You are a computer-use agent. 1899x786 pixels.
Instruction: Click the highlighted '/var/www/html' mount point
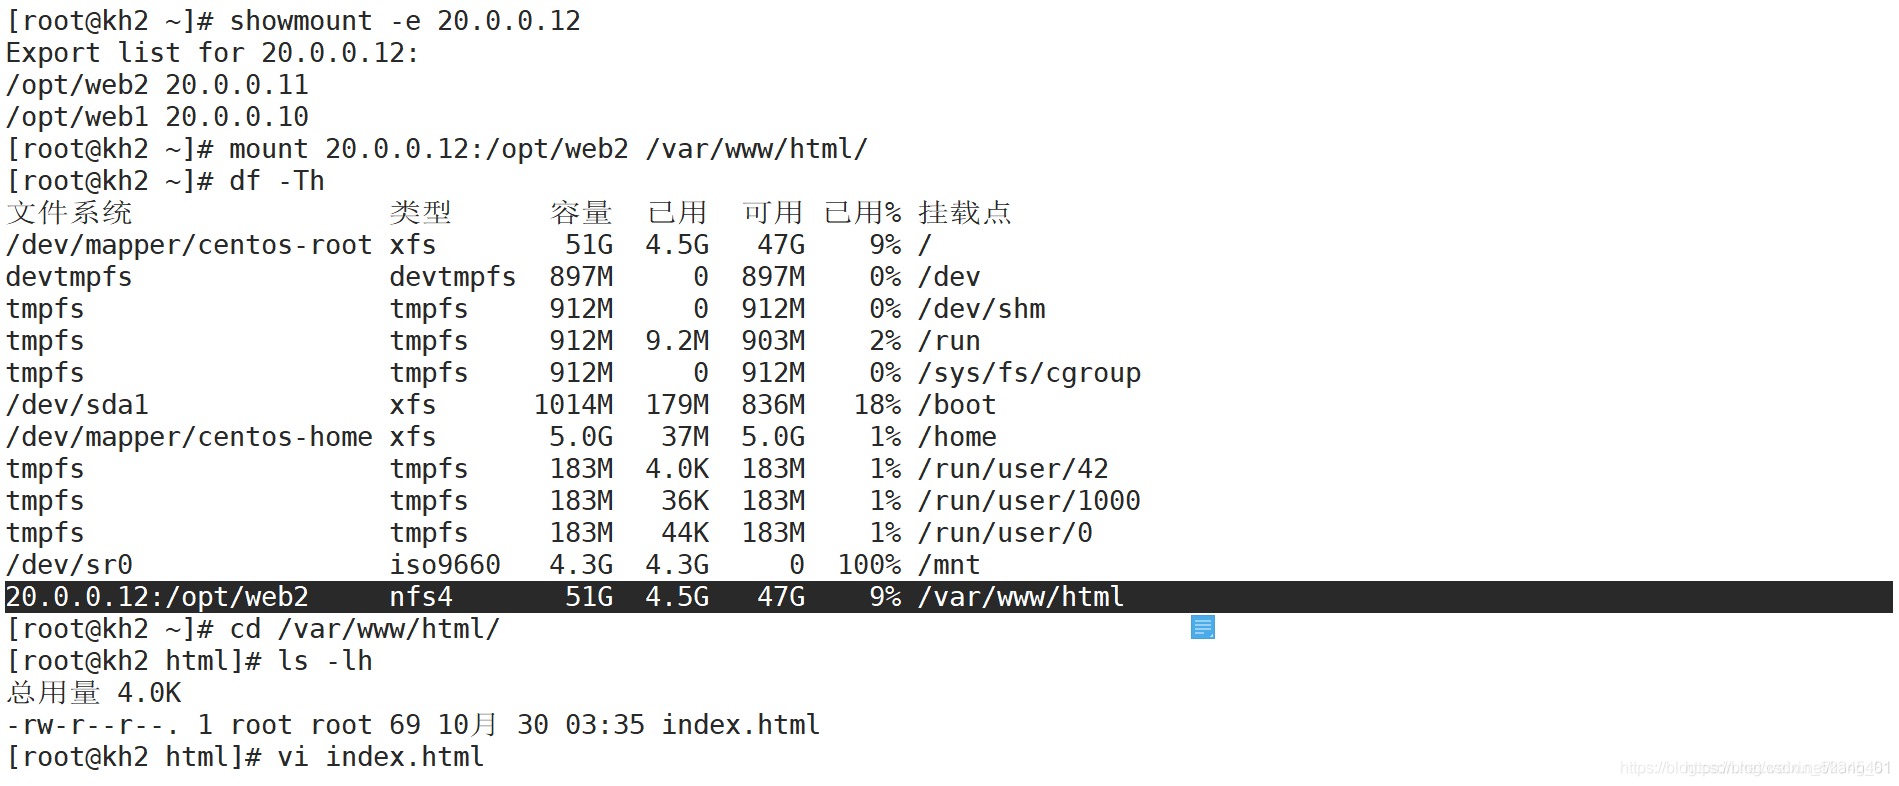coord(1021,597)
